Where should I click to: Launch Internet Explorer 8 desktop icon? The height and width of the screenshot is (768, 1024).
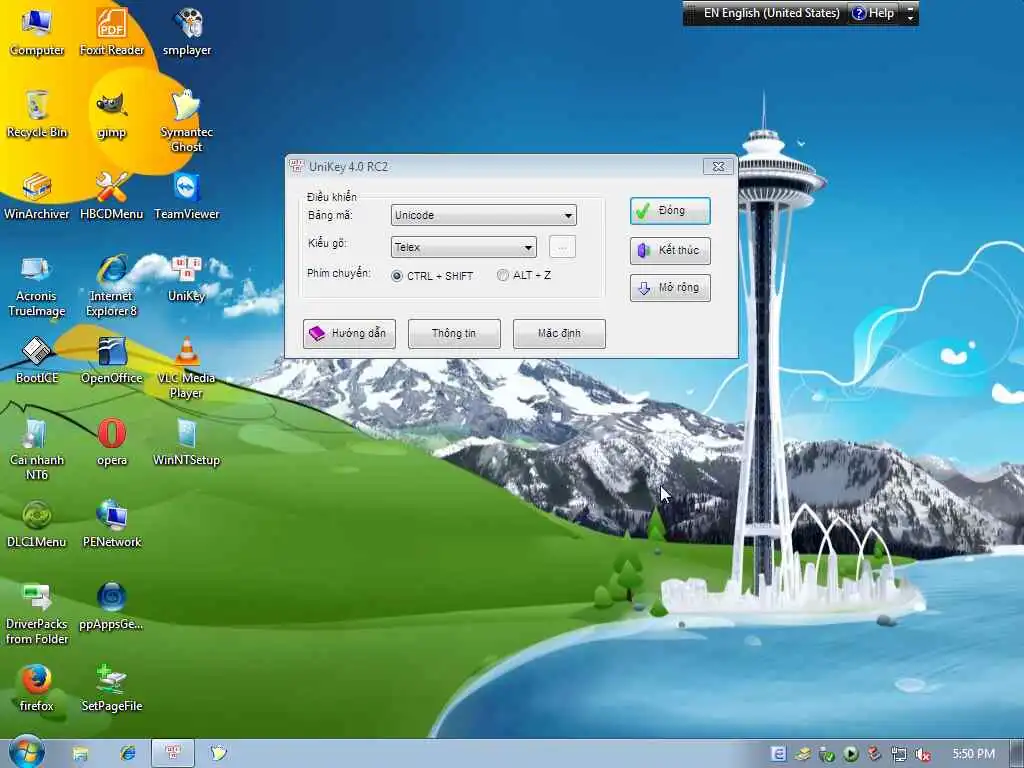pyautogui.click(x=112, y=286)
